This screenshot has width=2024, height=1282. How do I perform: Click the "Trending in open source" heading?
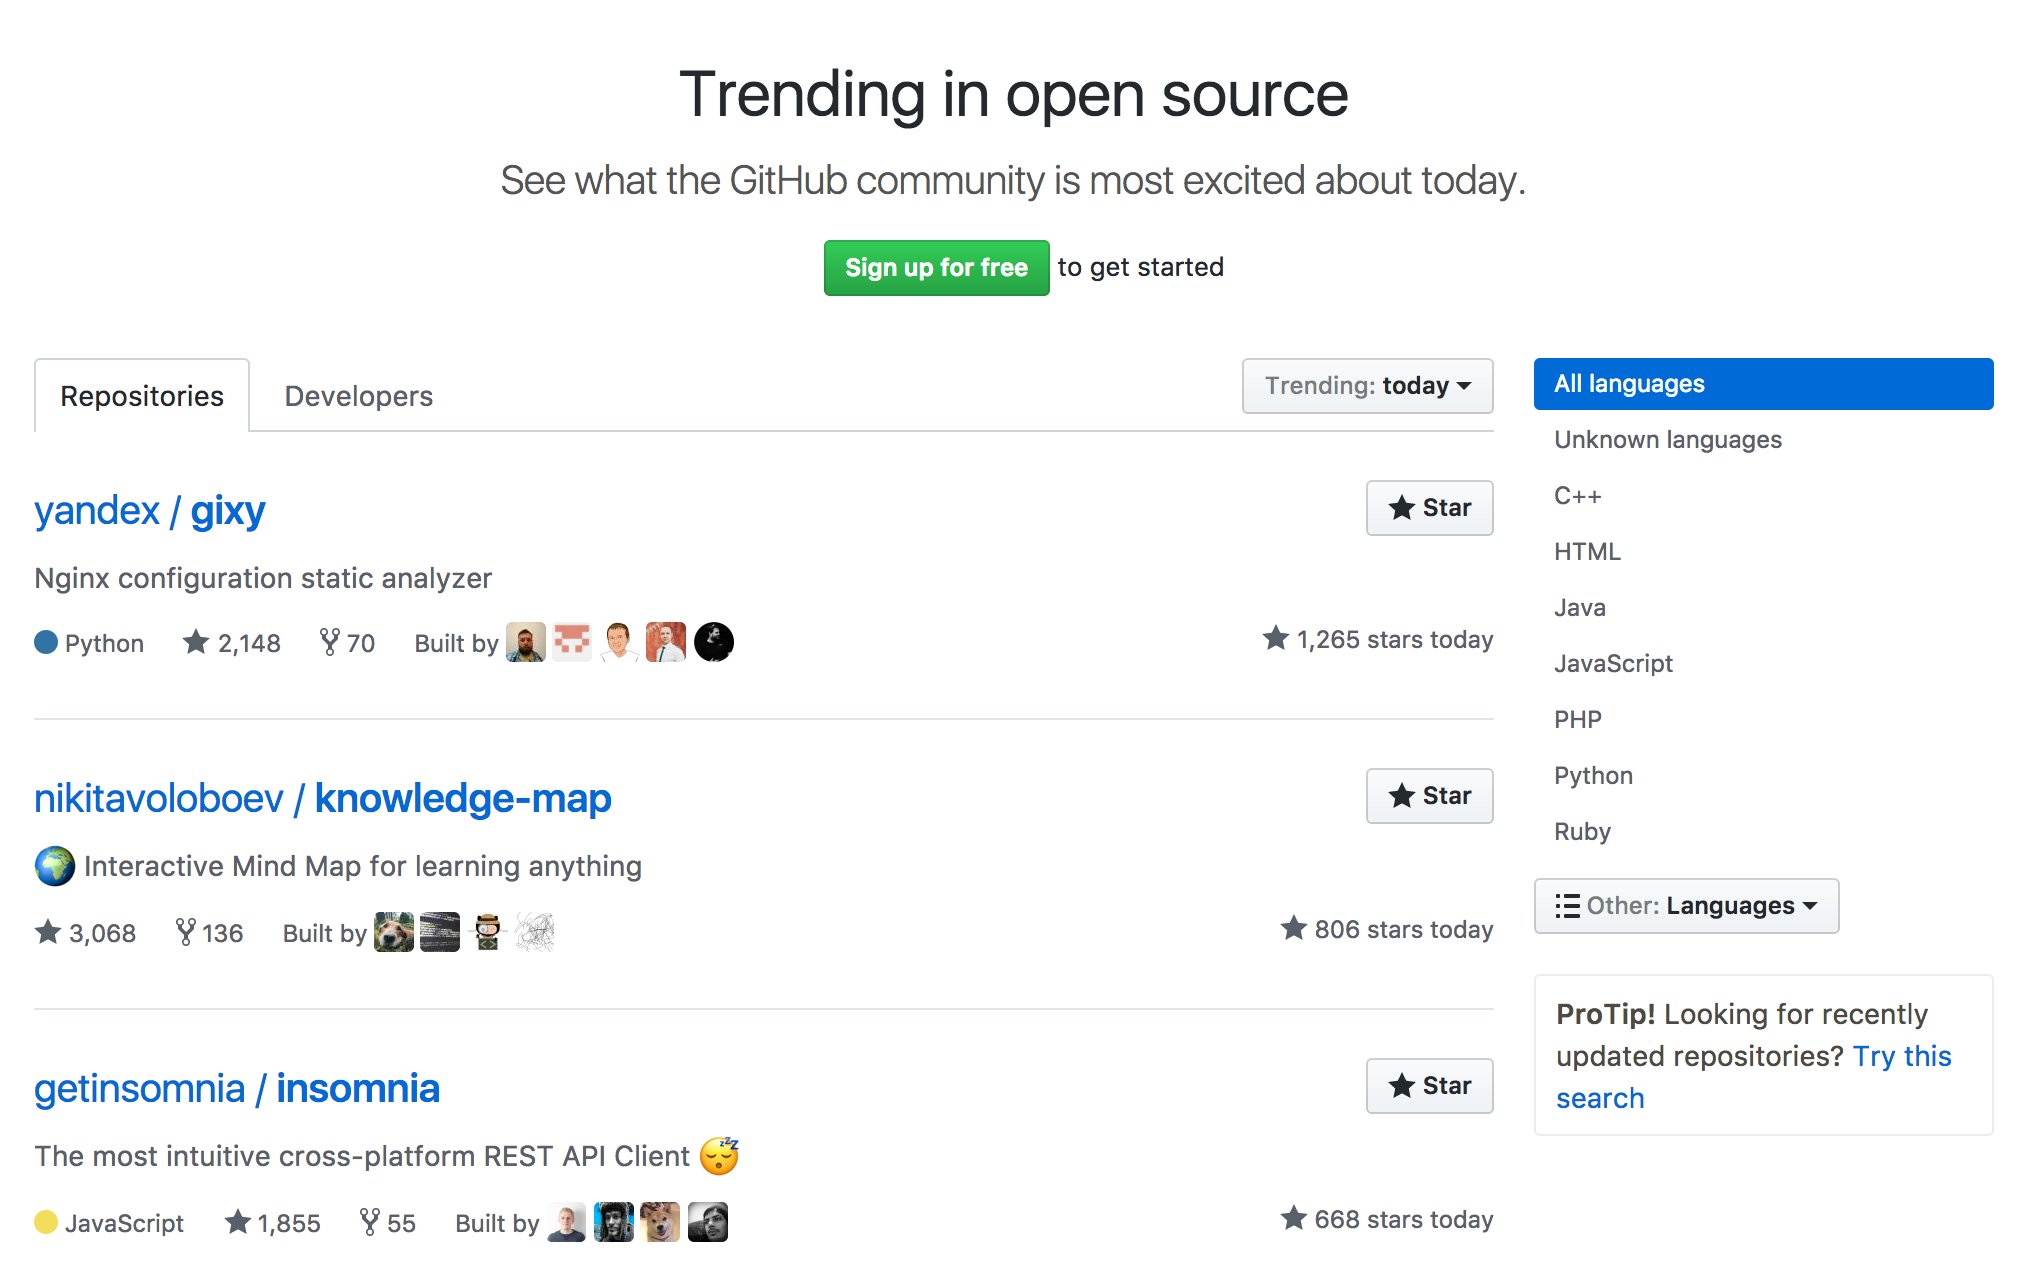pos(1013,95)
